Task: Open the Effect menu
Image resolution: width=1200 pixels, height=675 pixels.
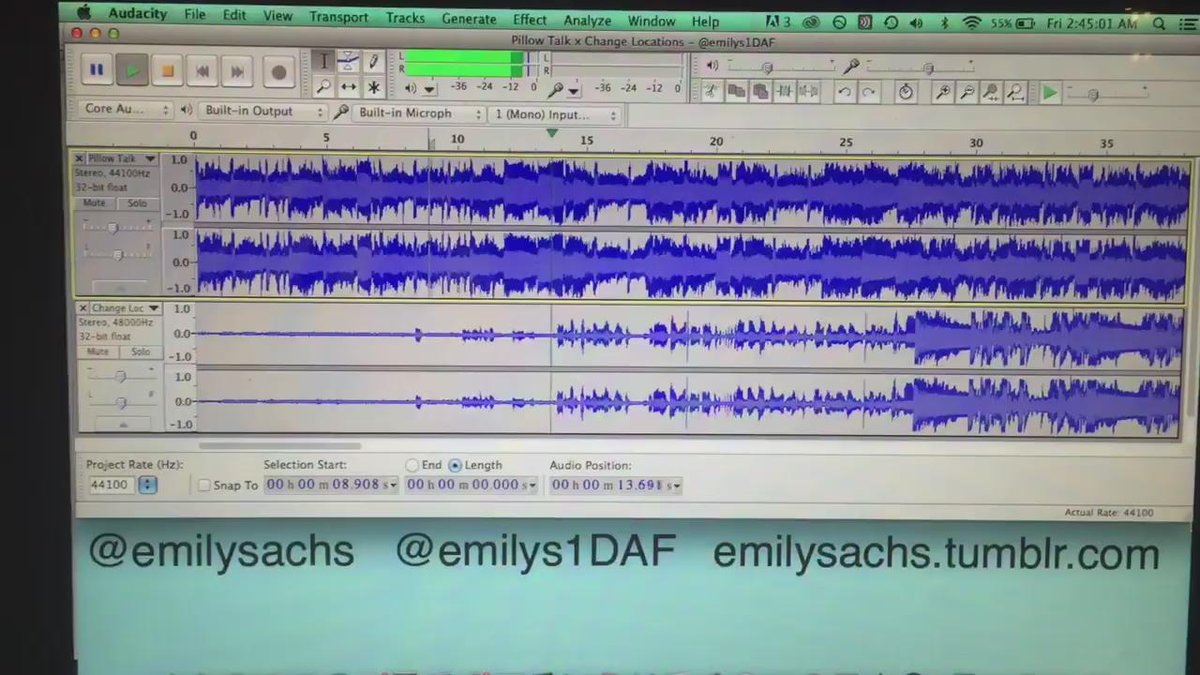Action: click(530, 20)
